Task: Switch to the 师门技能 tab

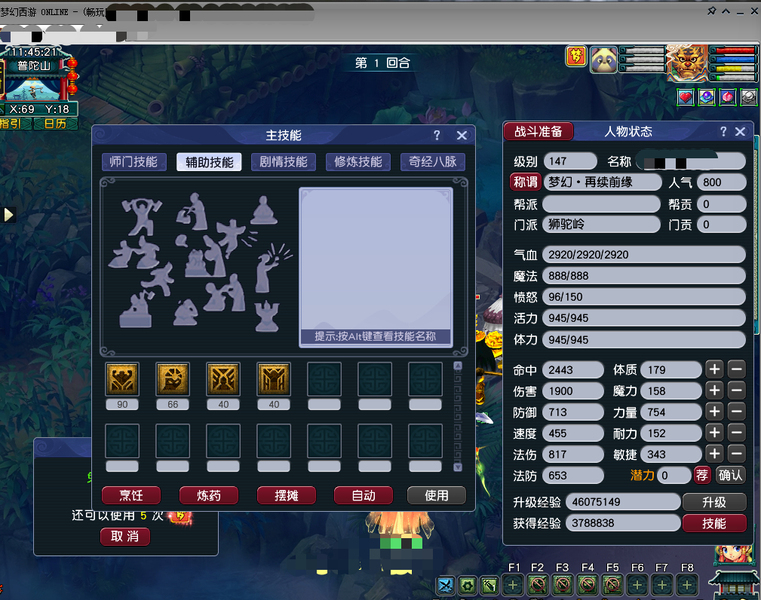Action: coord(133,162)
